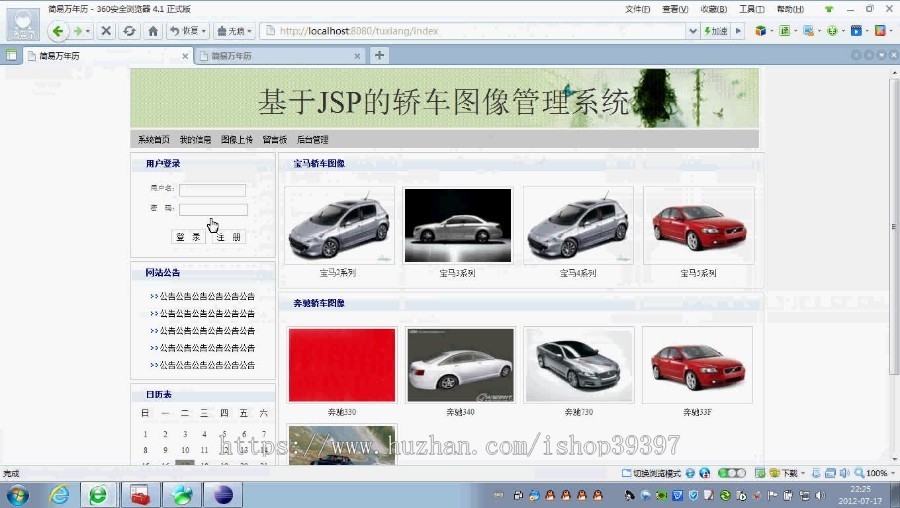Open 图像上传 navigation link
Viewport: 900px width, 508px height.
click(x=237, y=139)
